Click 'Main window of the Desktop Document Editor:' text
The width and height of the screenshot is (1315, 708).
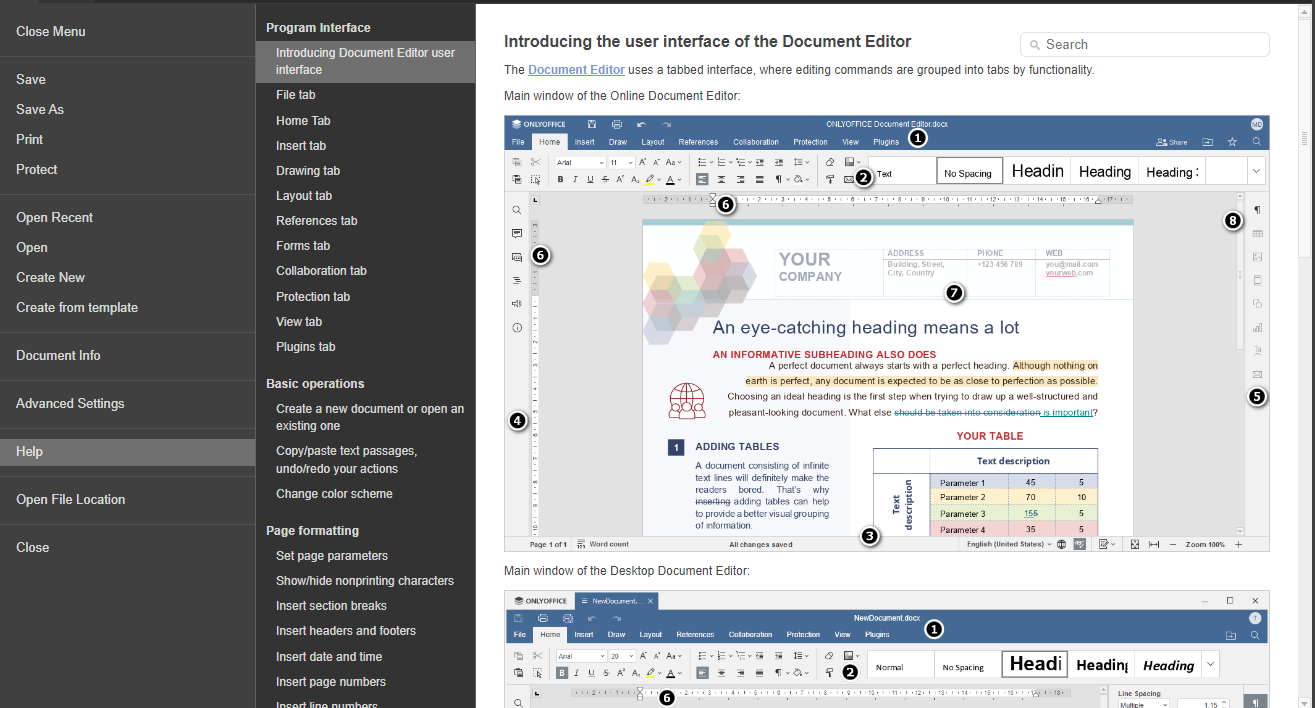[627, 571]
